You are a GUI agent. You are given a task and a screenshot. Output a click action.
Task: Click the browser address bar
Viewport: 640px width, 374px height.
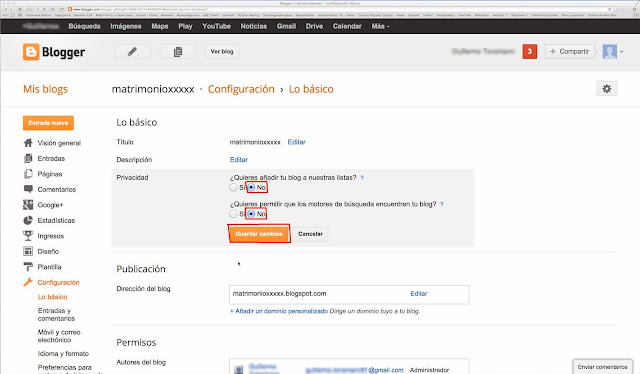pyautogui.click(x=339, y=9)
